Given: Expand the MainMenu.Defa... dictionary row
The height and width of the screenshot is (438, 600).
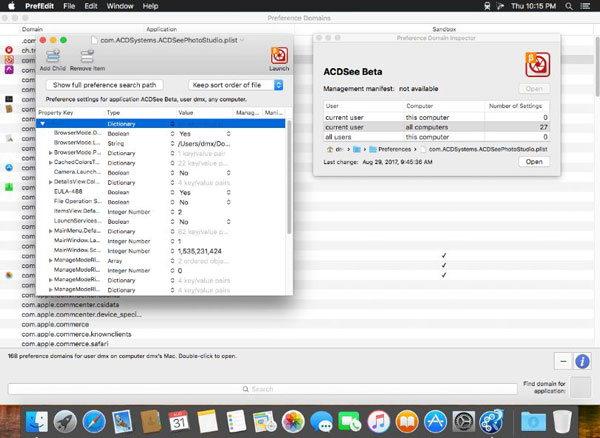Looking at the screenshot, I should [51, 231].
